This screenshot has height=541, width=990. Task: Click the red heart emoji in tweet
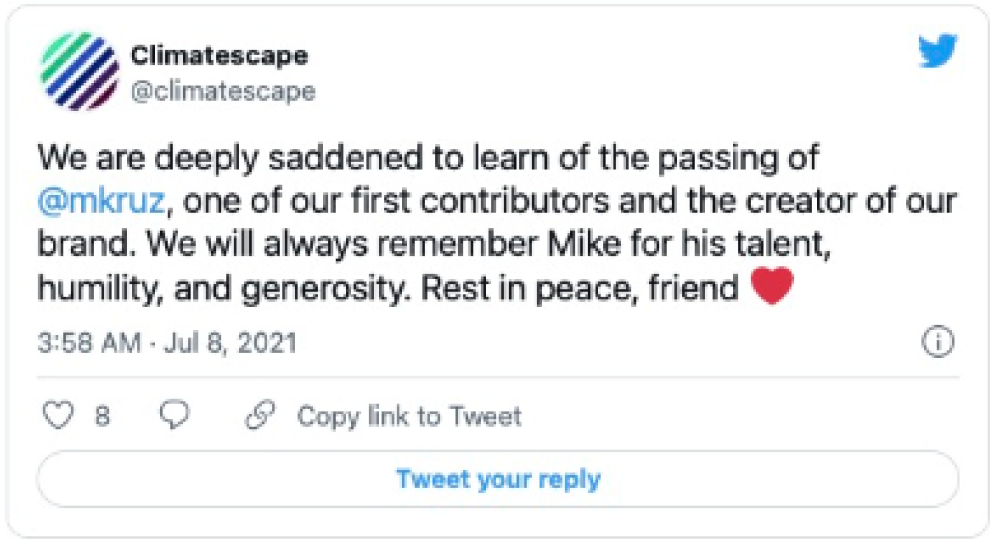pos(770,288)
